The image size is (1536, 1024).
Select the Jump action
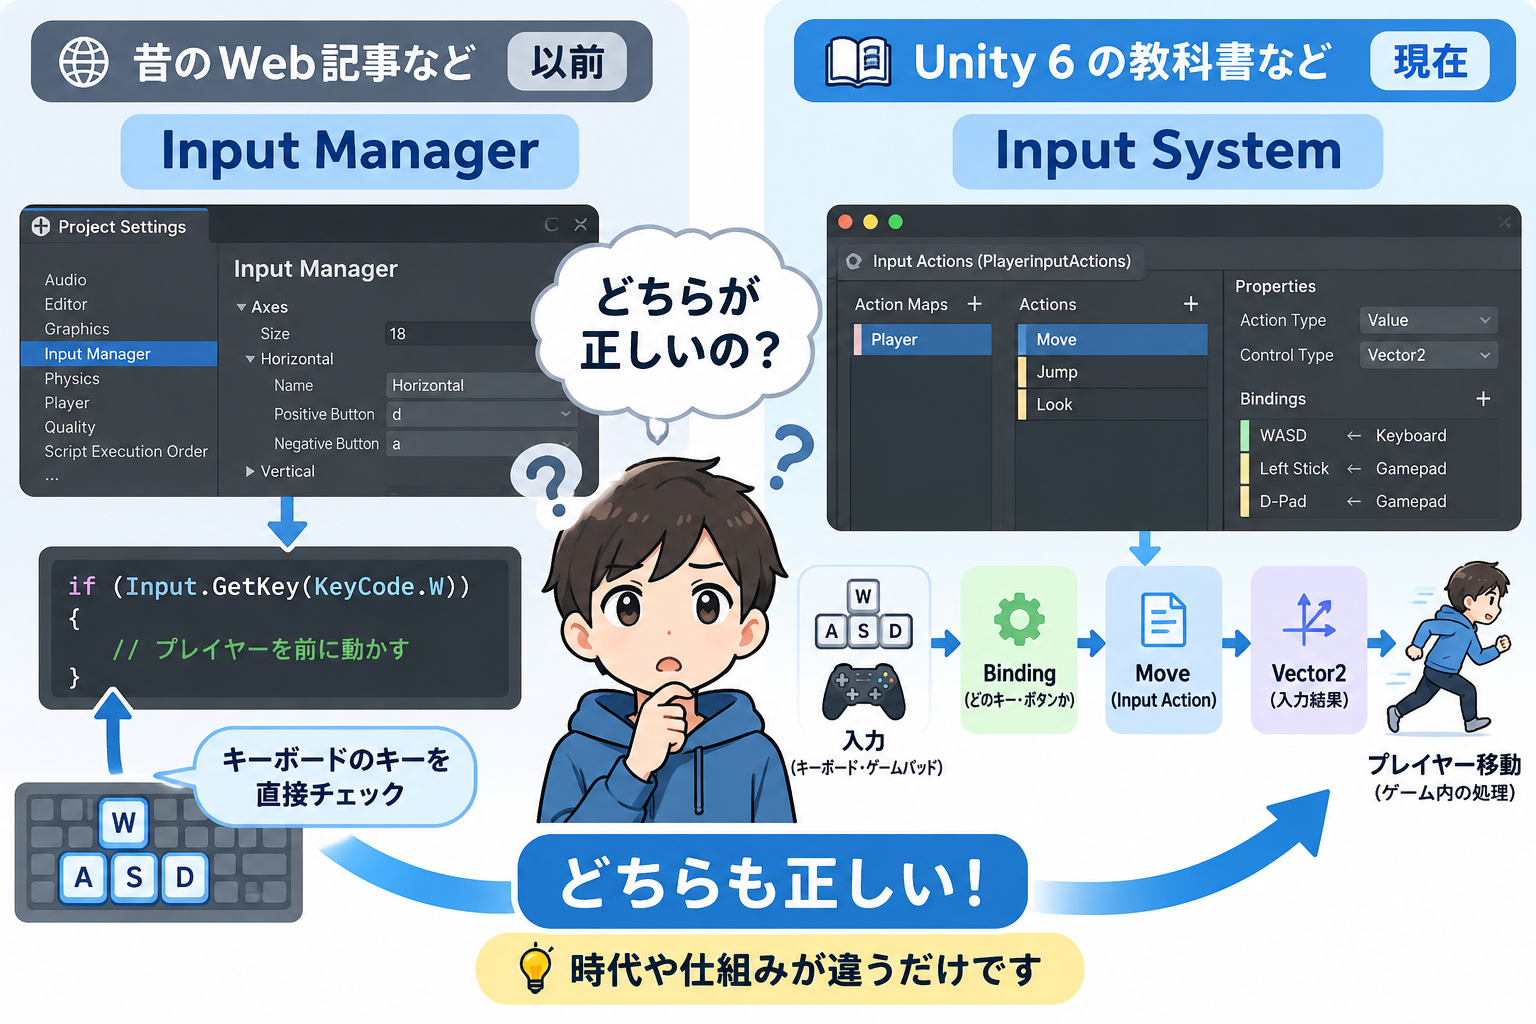pos(1112,372)
